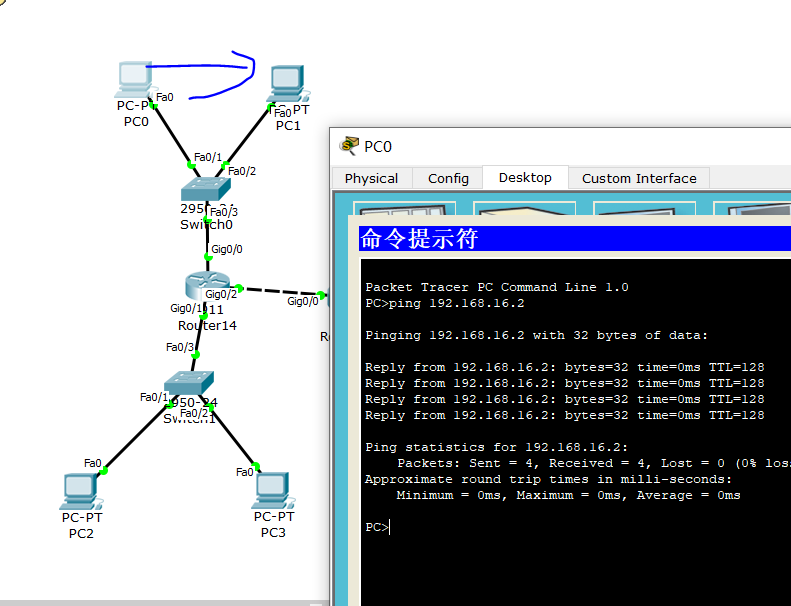Open the Custom Interface tab
Screen dimensions: 791x606
[x=639, y=179]
